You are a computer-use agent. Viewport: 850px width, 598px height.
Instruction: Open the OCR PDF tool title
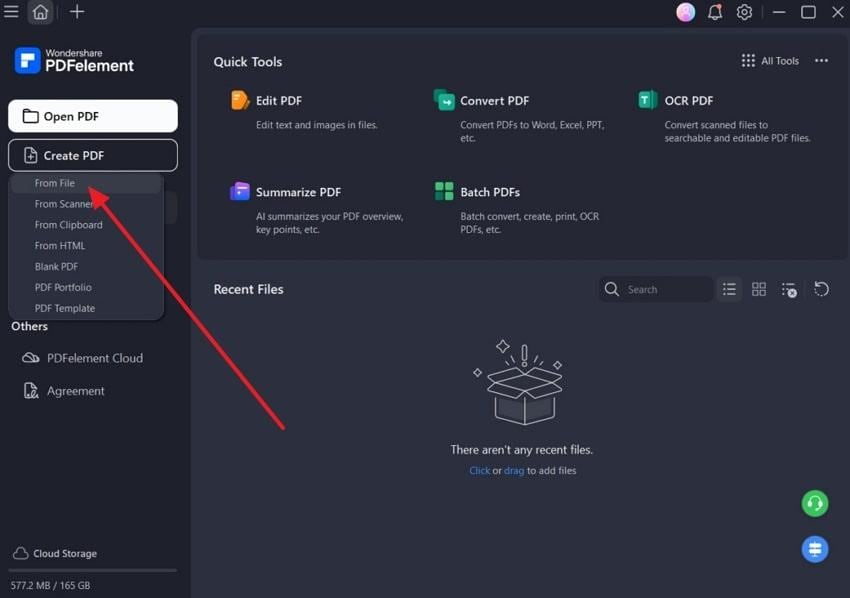tap(688, 101)
